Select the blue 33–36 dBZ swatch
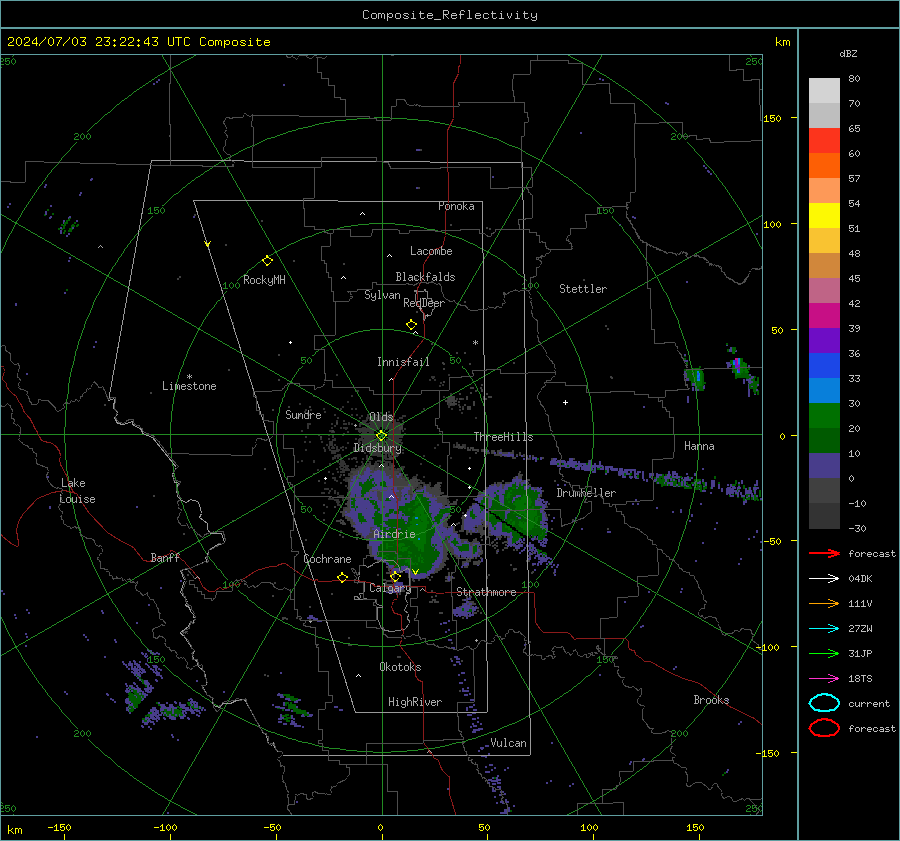900x841 pixels. 824,366
